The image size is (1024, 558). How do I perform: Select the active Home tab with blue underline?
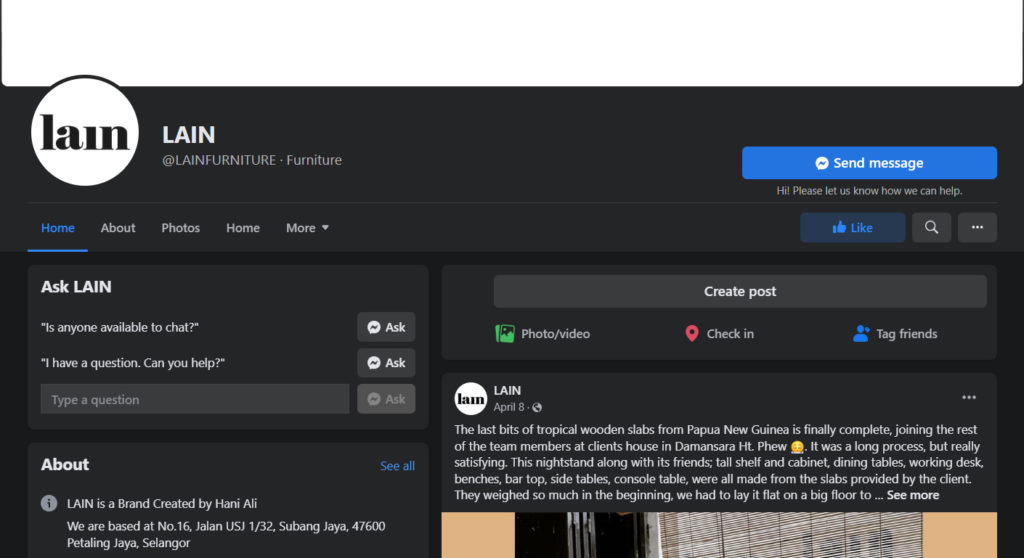coord(57,228)
